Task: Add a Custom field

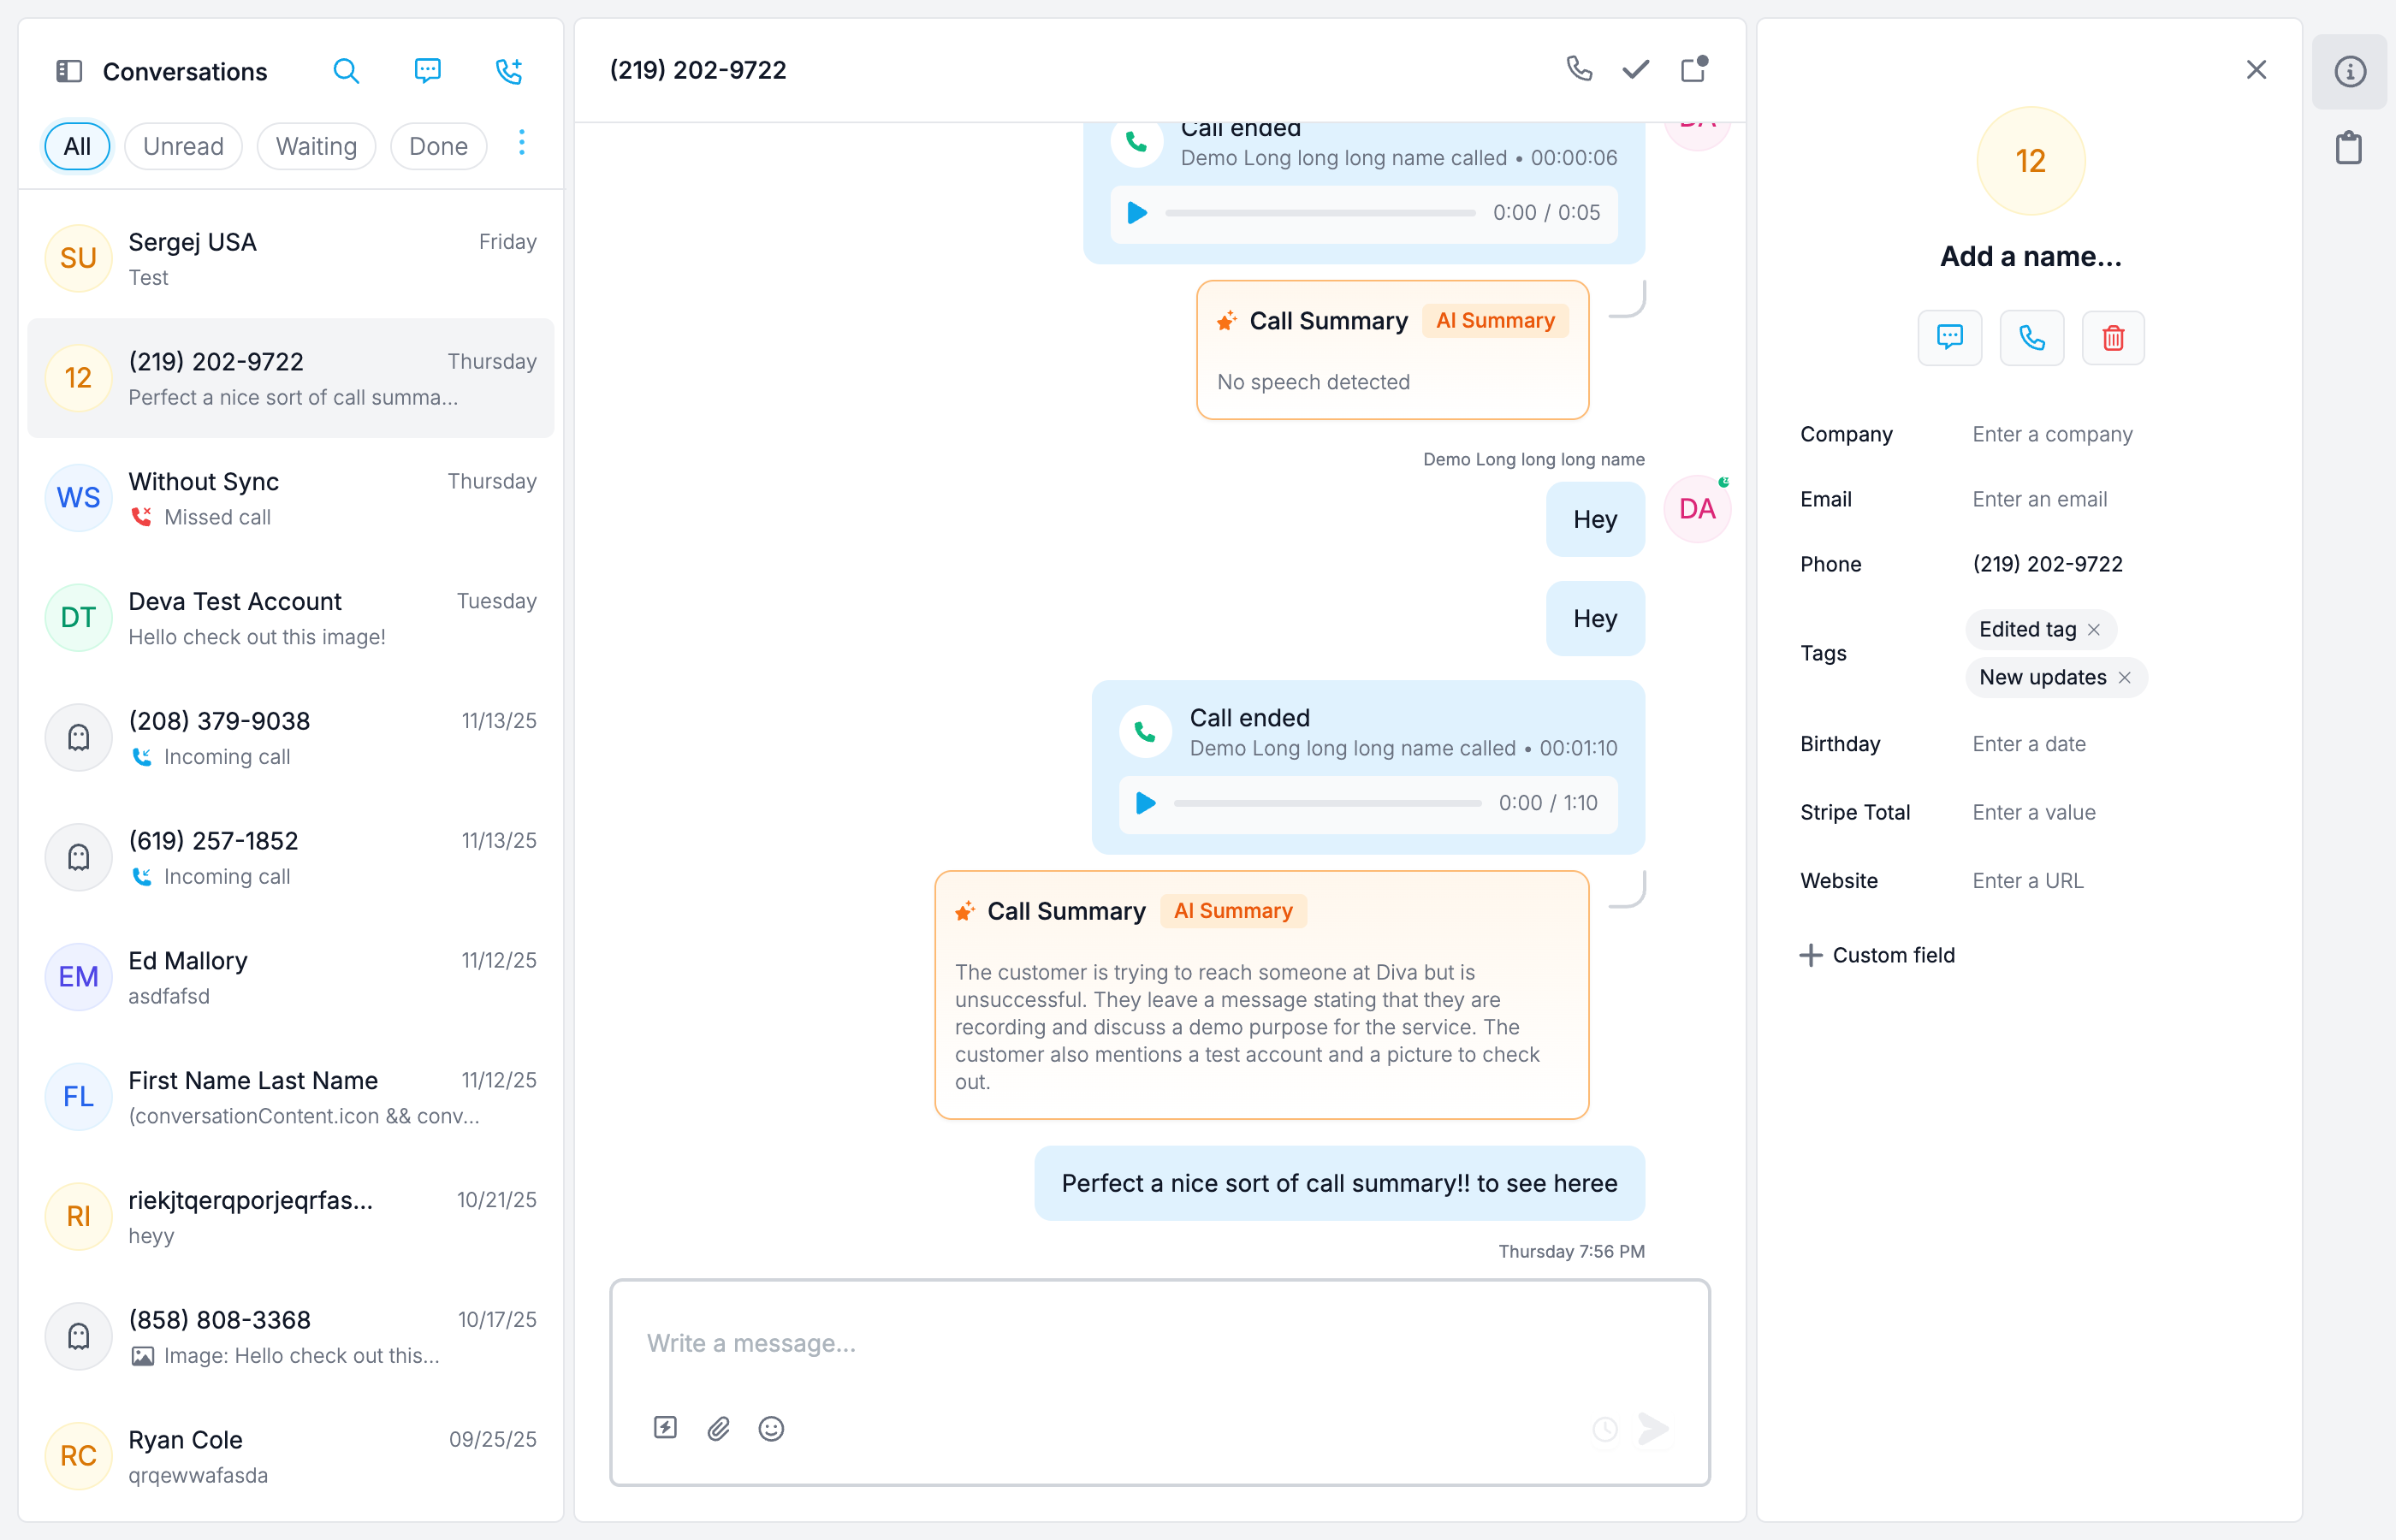Action: tap(1878, 955)
